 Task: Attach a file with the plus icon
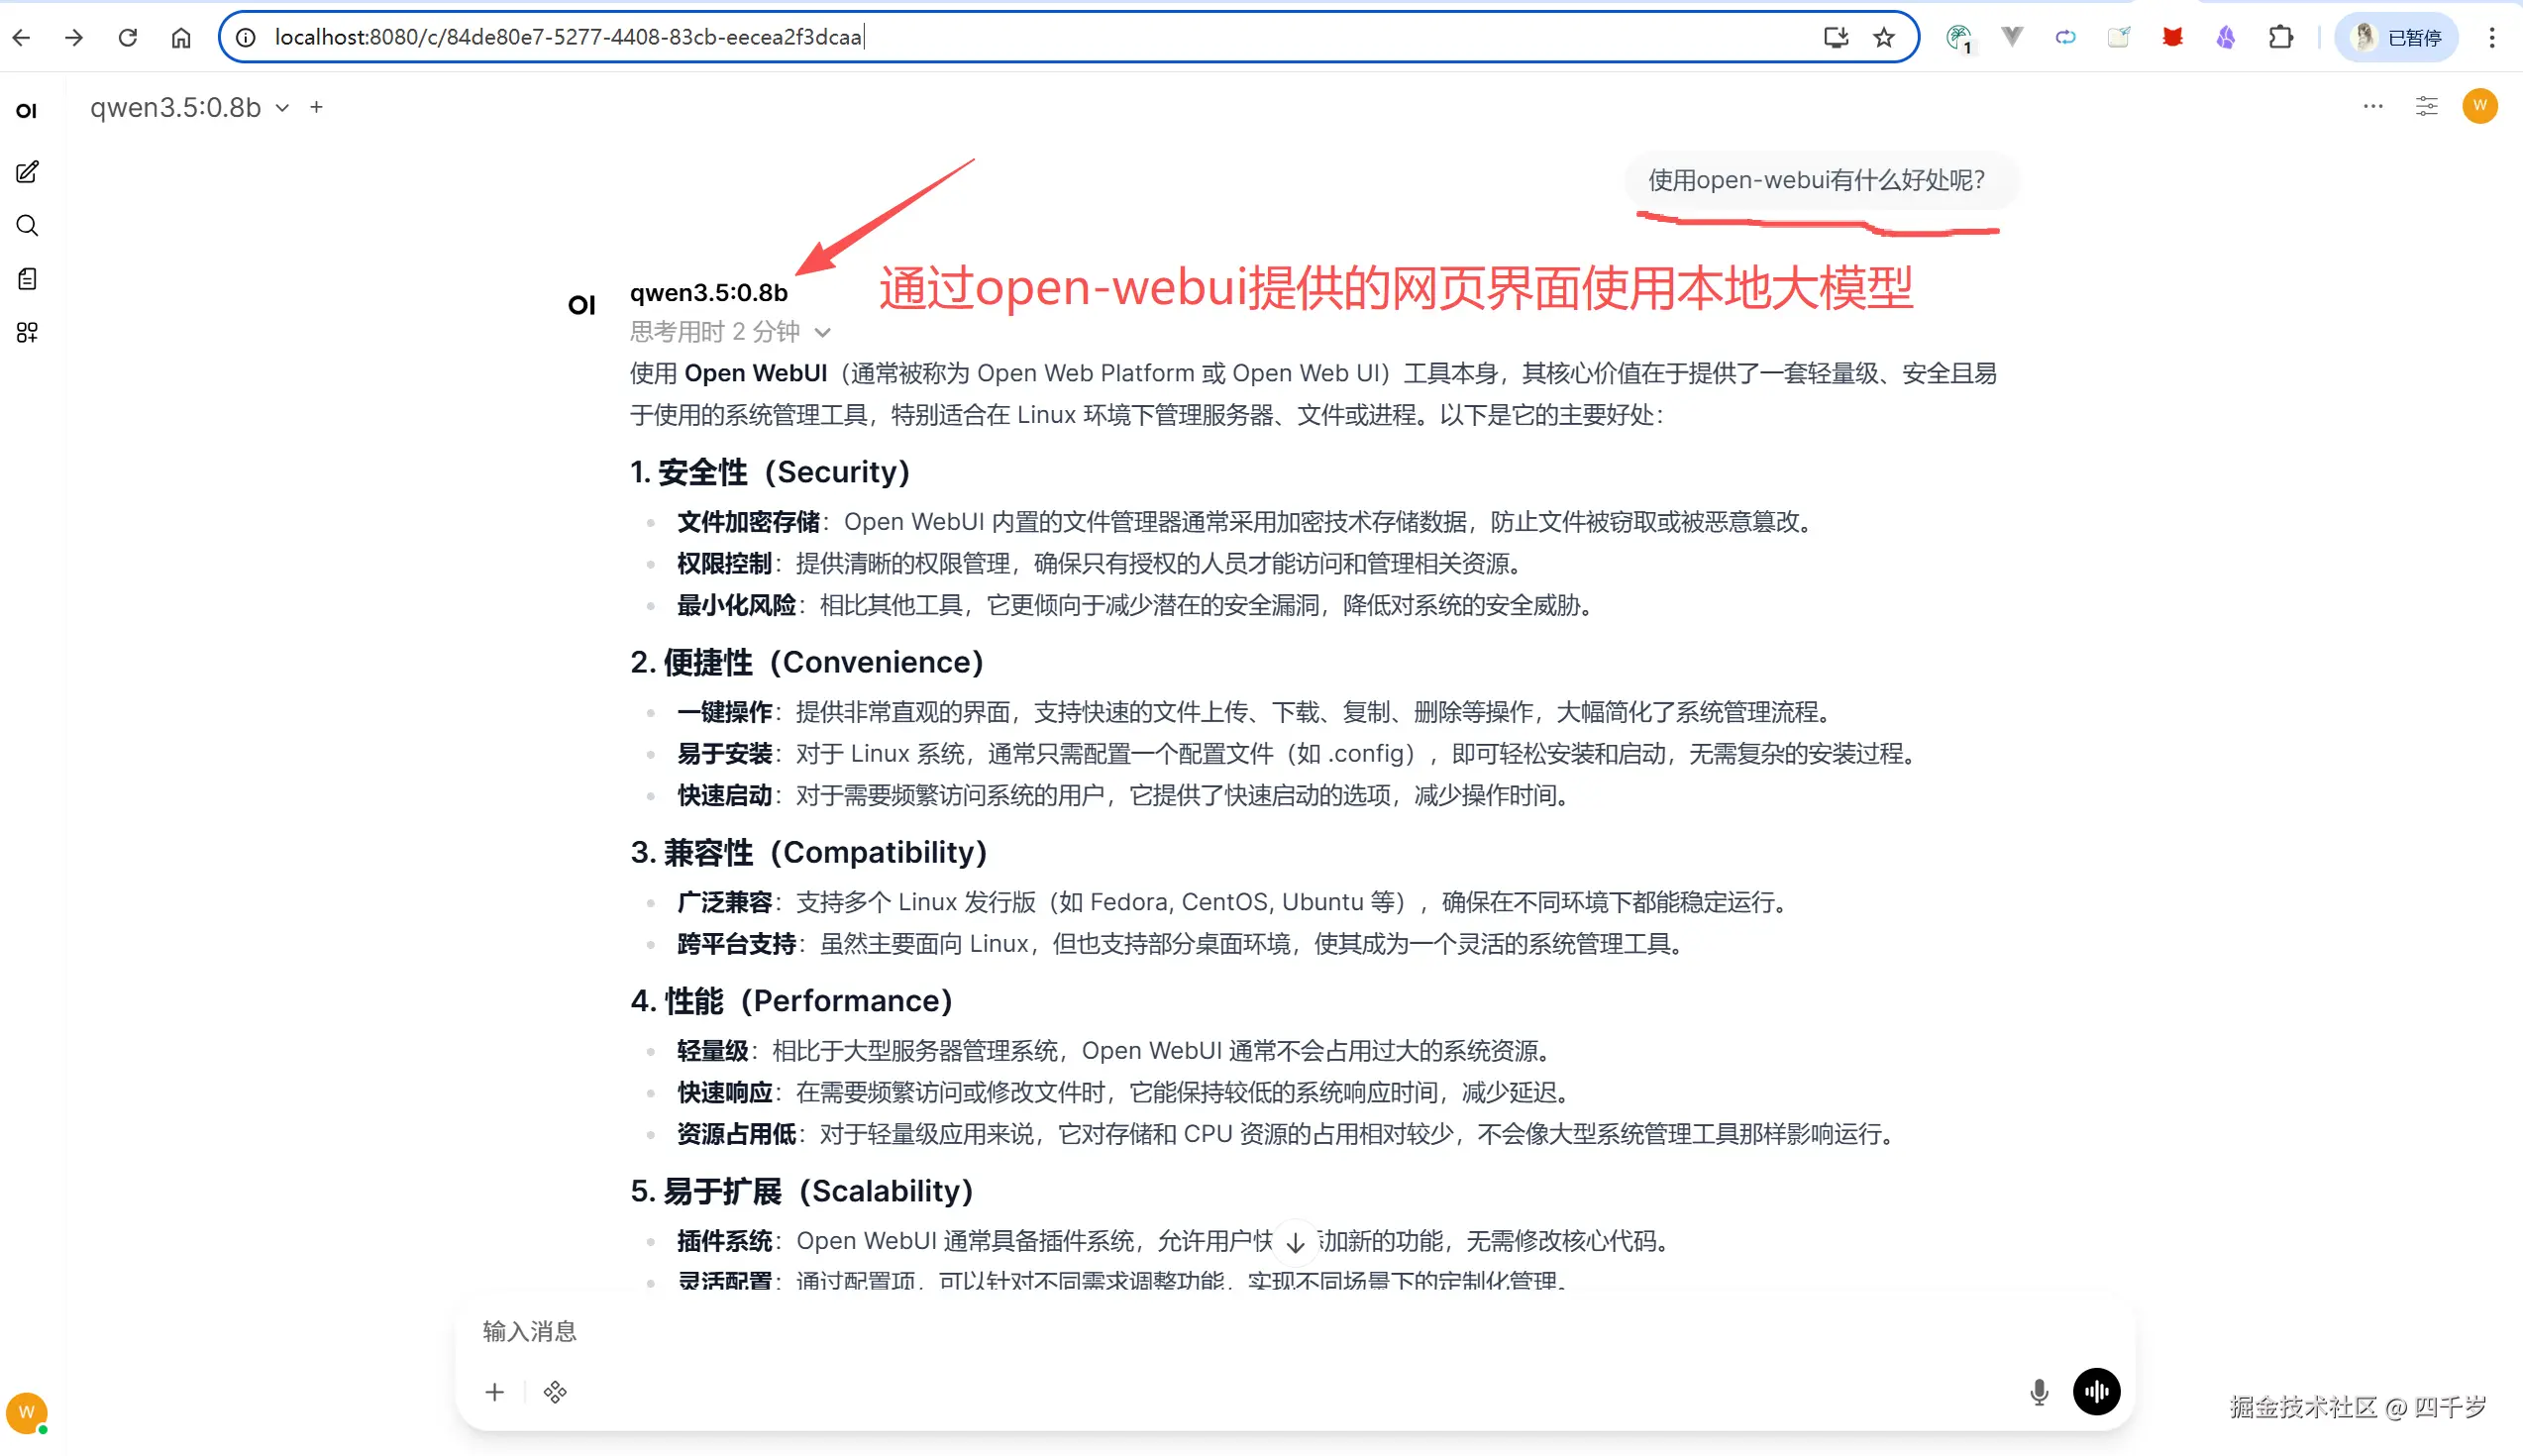coord(494,1391)
